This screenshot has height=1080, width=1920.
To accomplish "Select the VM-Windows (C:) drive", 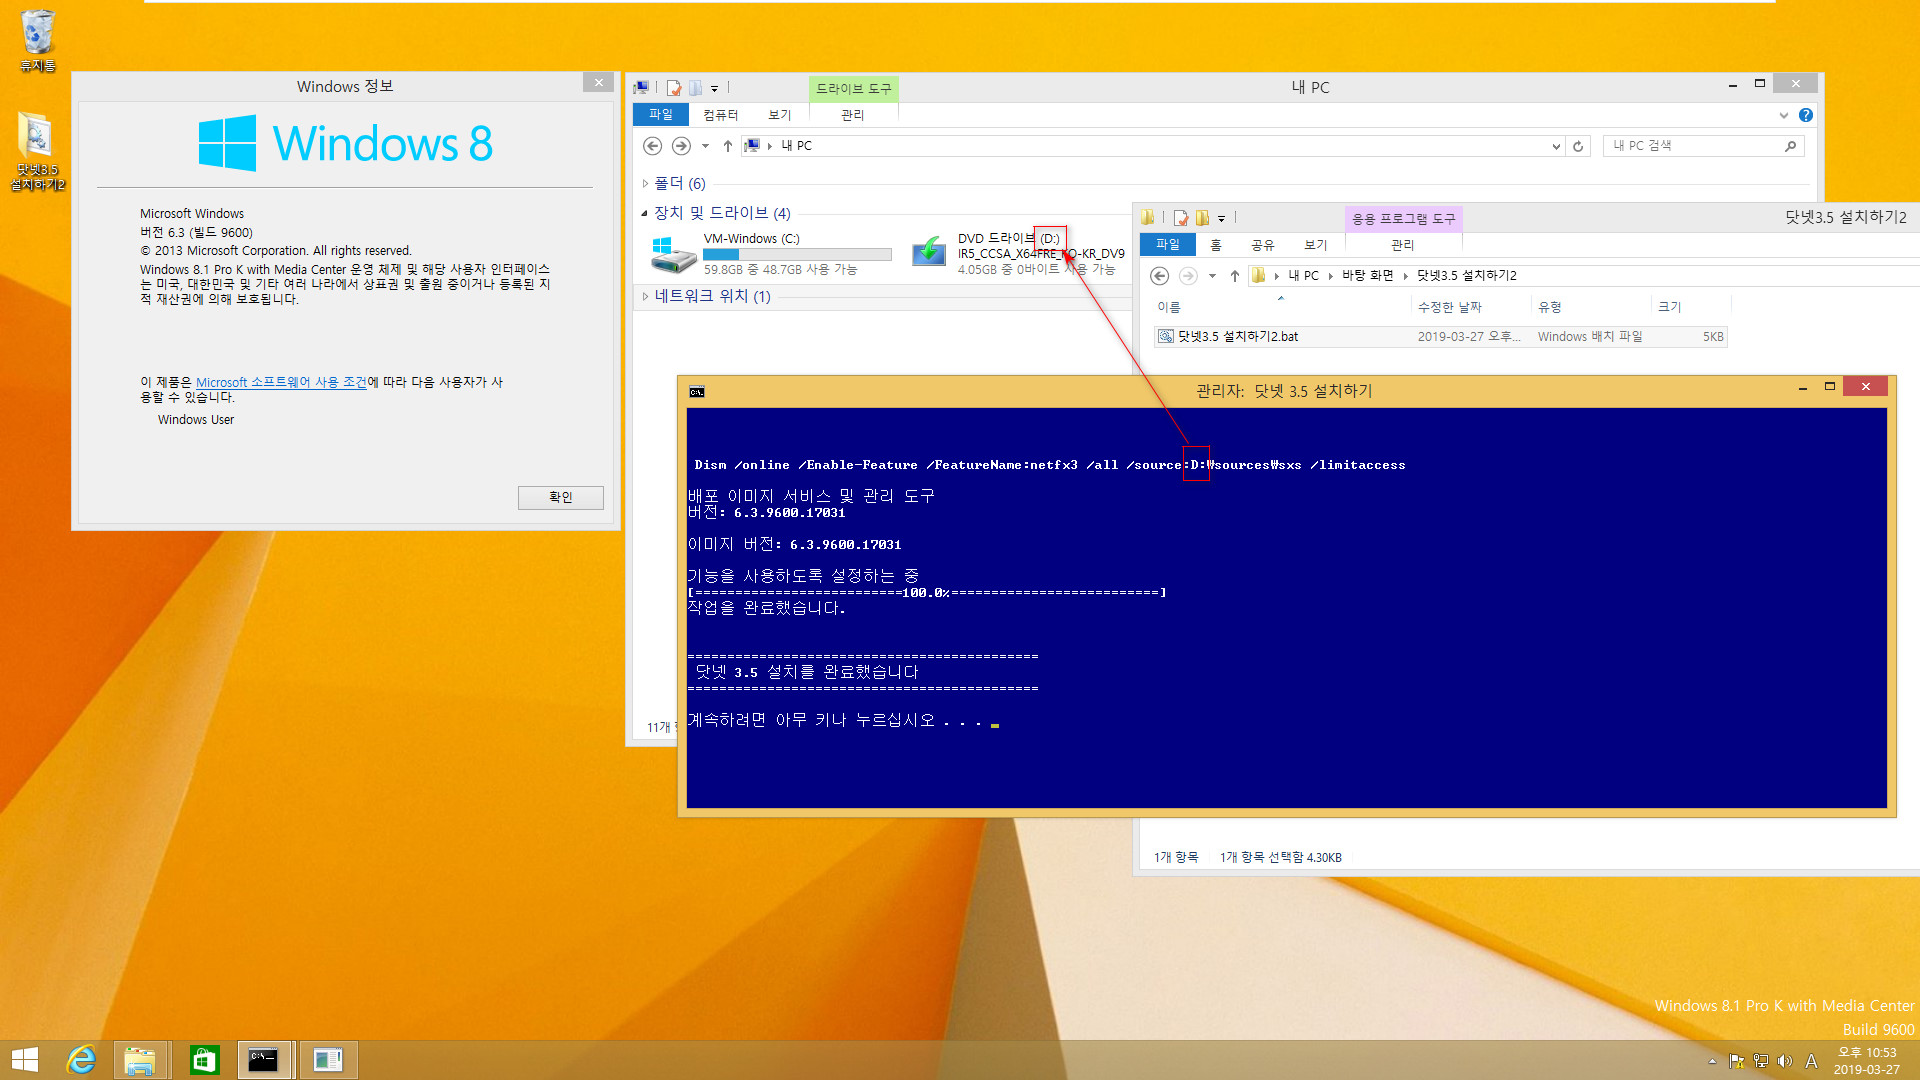I will click(770, 254).
